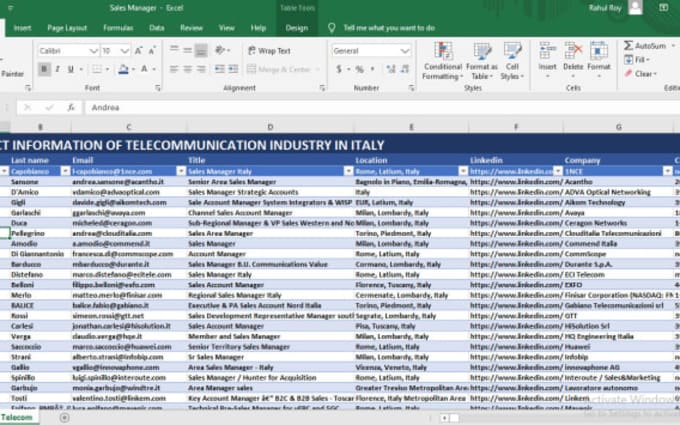Expand the Fill Color dropdown arrow

pos(133,69)
